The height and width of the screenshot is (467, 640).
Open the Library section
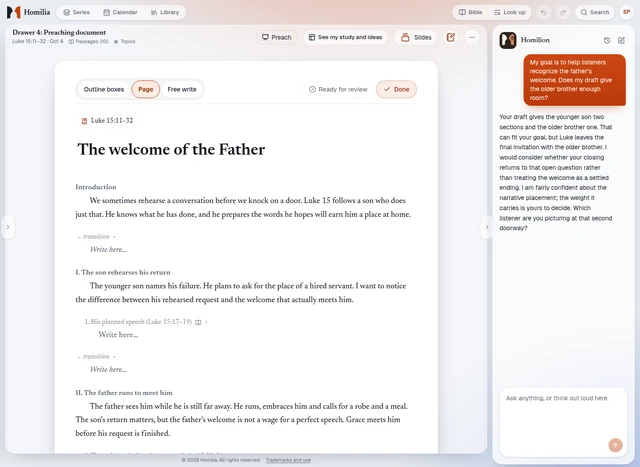pyautogui.click(x=165, y=12)
